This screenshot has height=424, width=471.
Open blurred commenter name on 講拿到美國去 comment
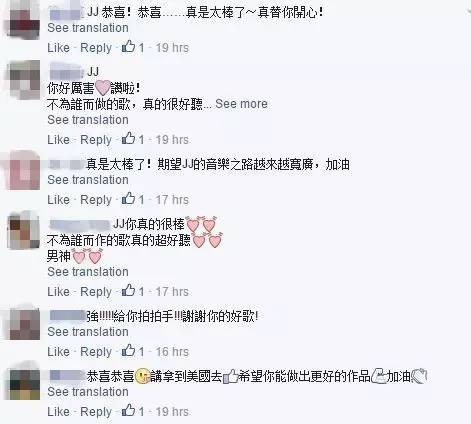tap(68, 376)
